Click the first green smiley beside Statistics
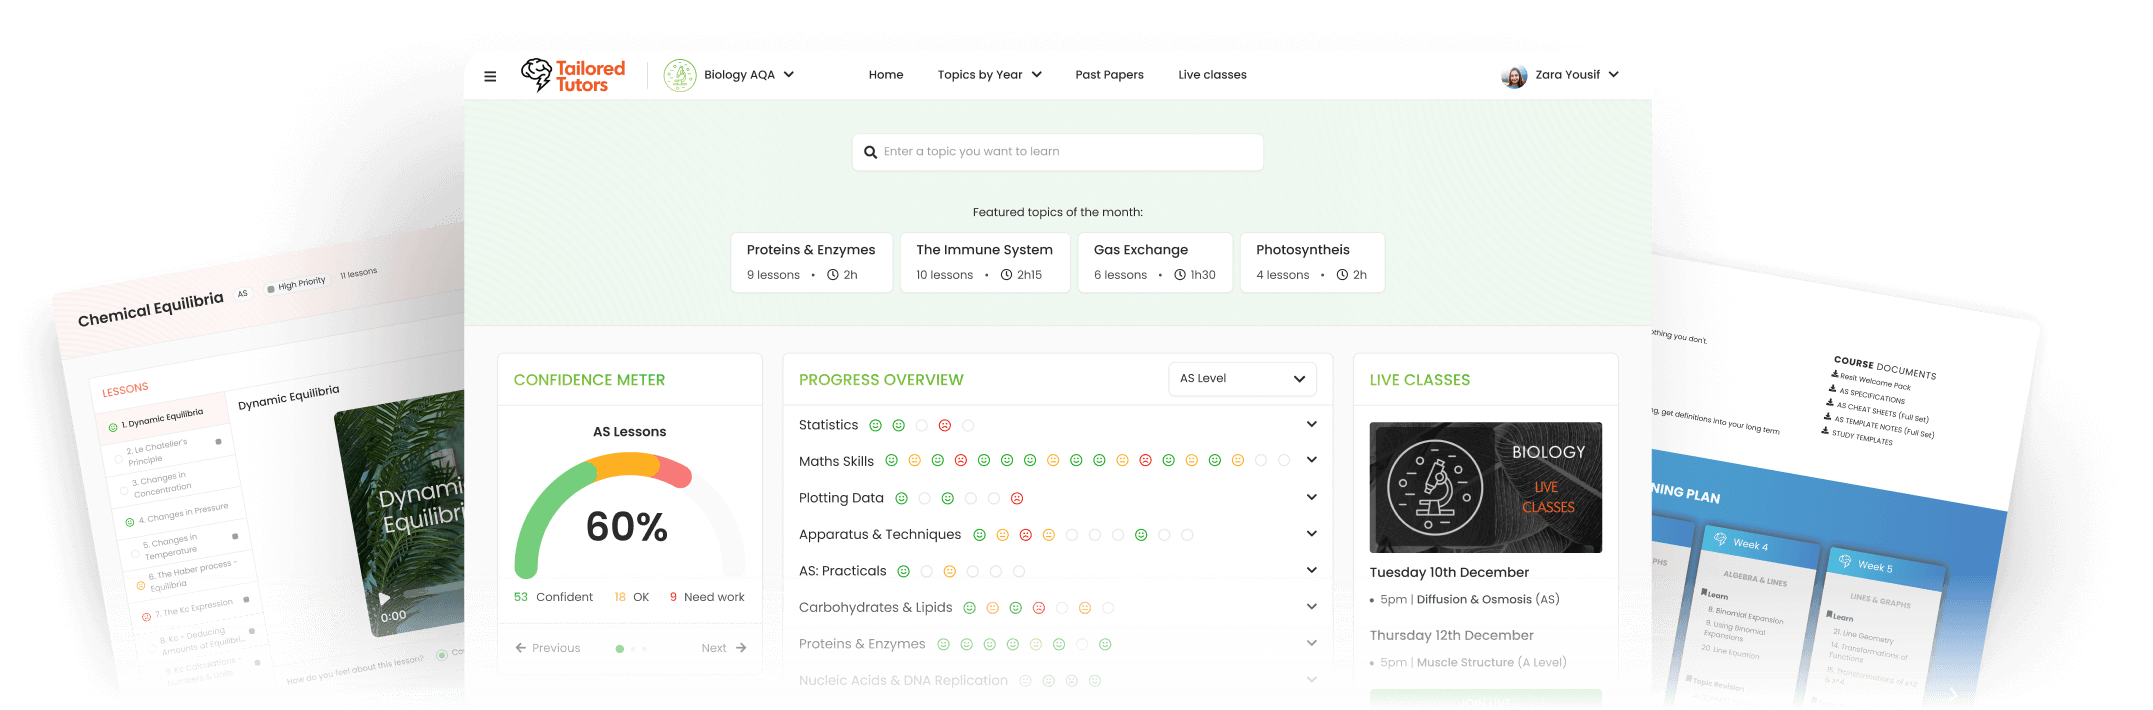This screenshot has width=2153, height=710. point(875,426)
